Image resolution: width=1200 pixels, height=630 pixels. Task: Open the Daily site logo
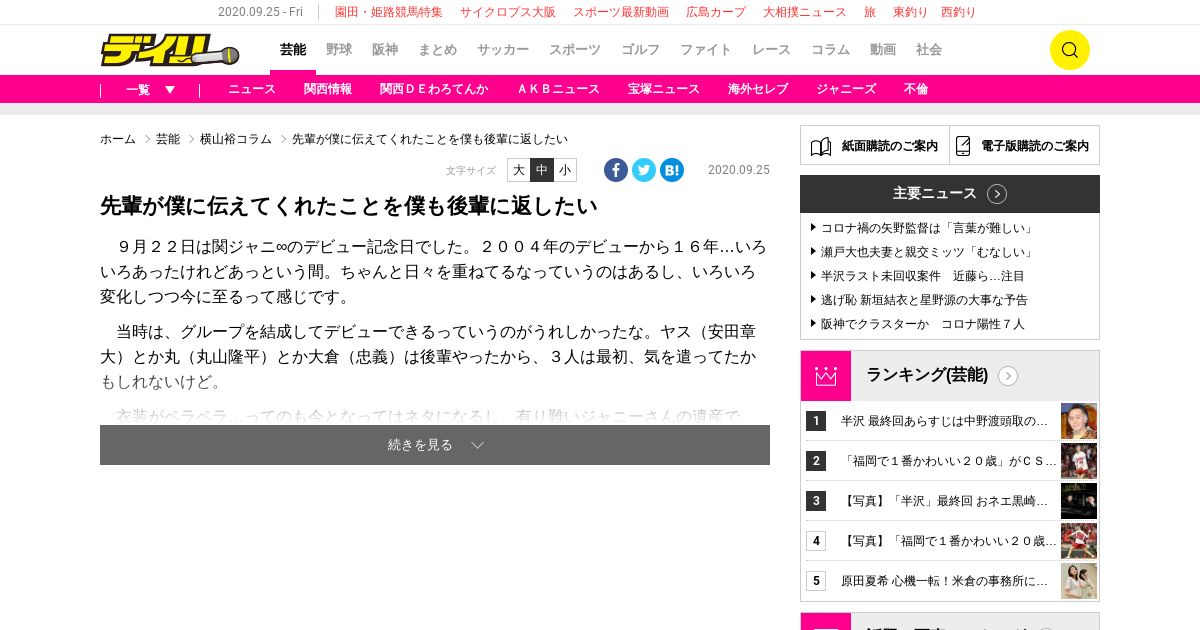(x=170, y=50)
